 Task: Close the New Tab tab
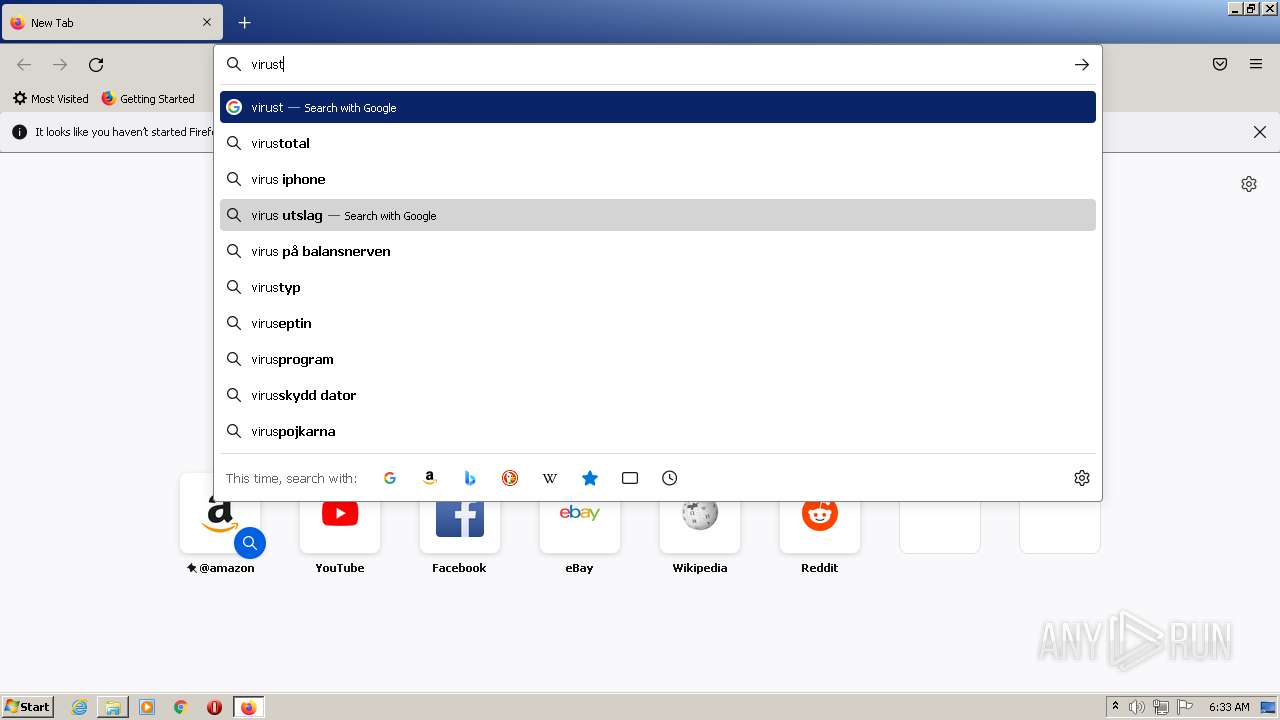(207, 22)
